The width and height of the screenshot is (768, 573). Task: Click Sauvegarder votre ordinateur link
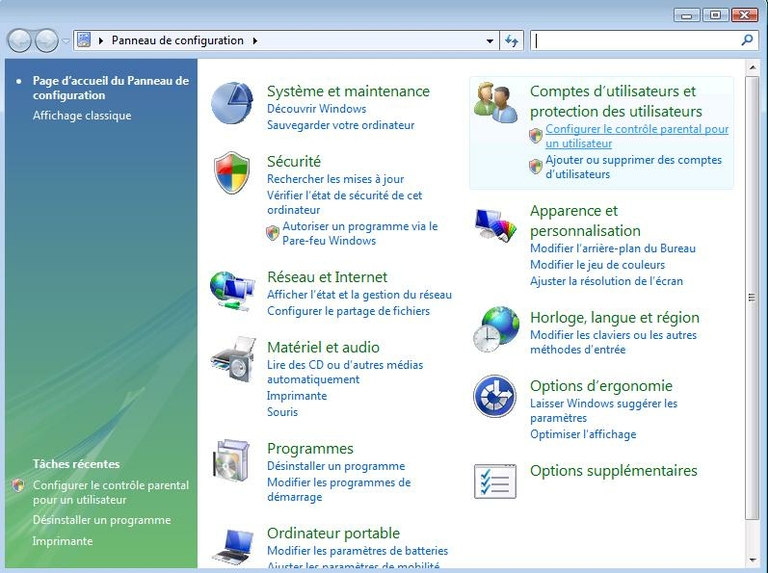pos(340,125)
